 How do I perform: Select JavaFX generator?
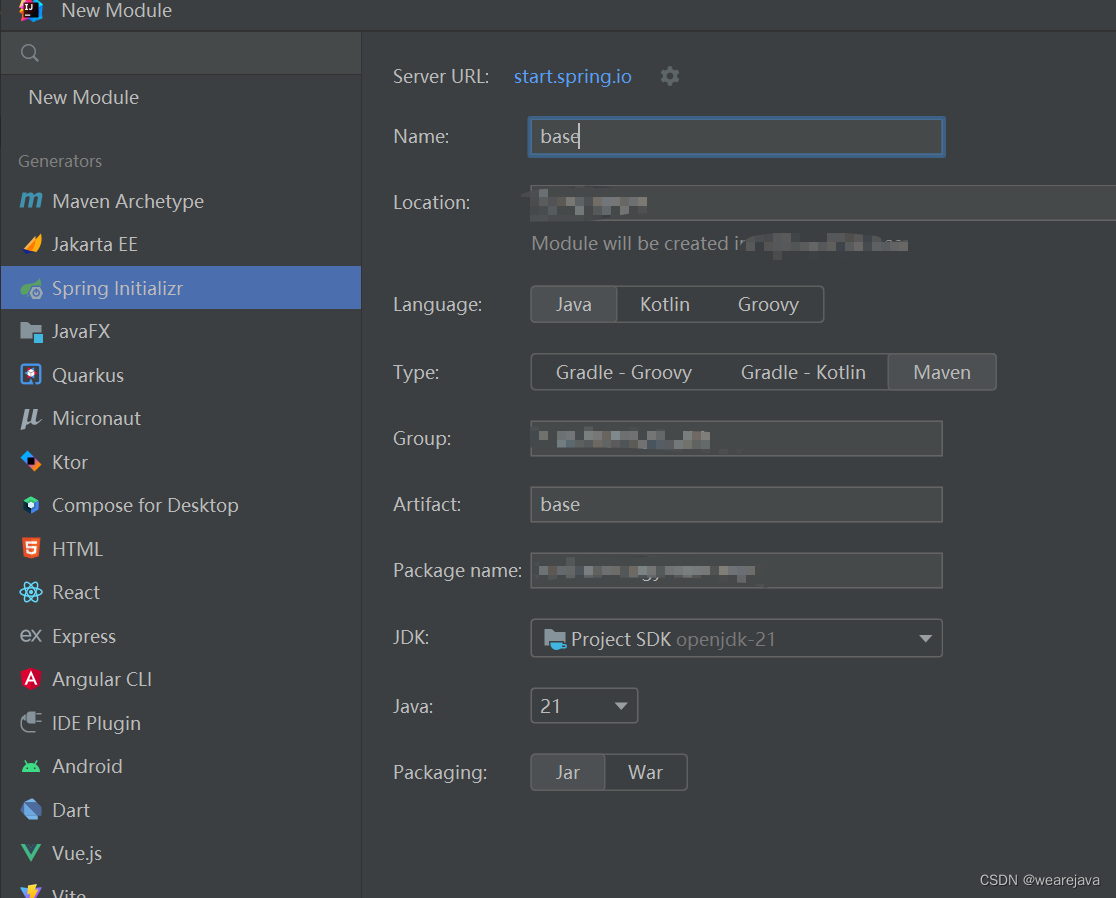(x=181, y=332)
